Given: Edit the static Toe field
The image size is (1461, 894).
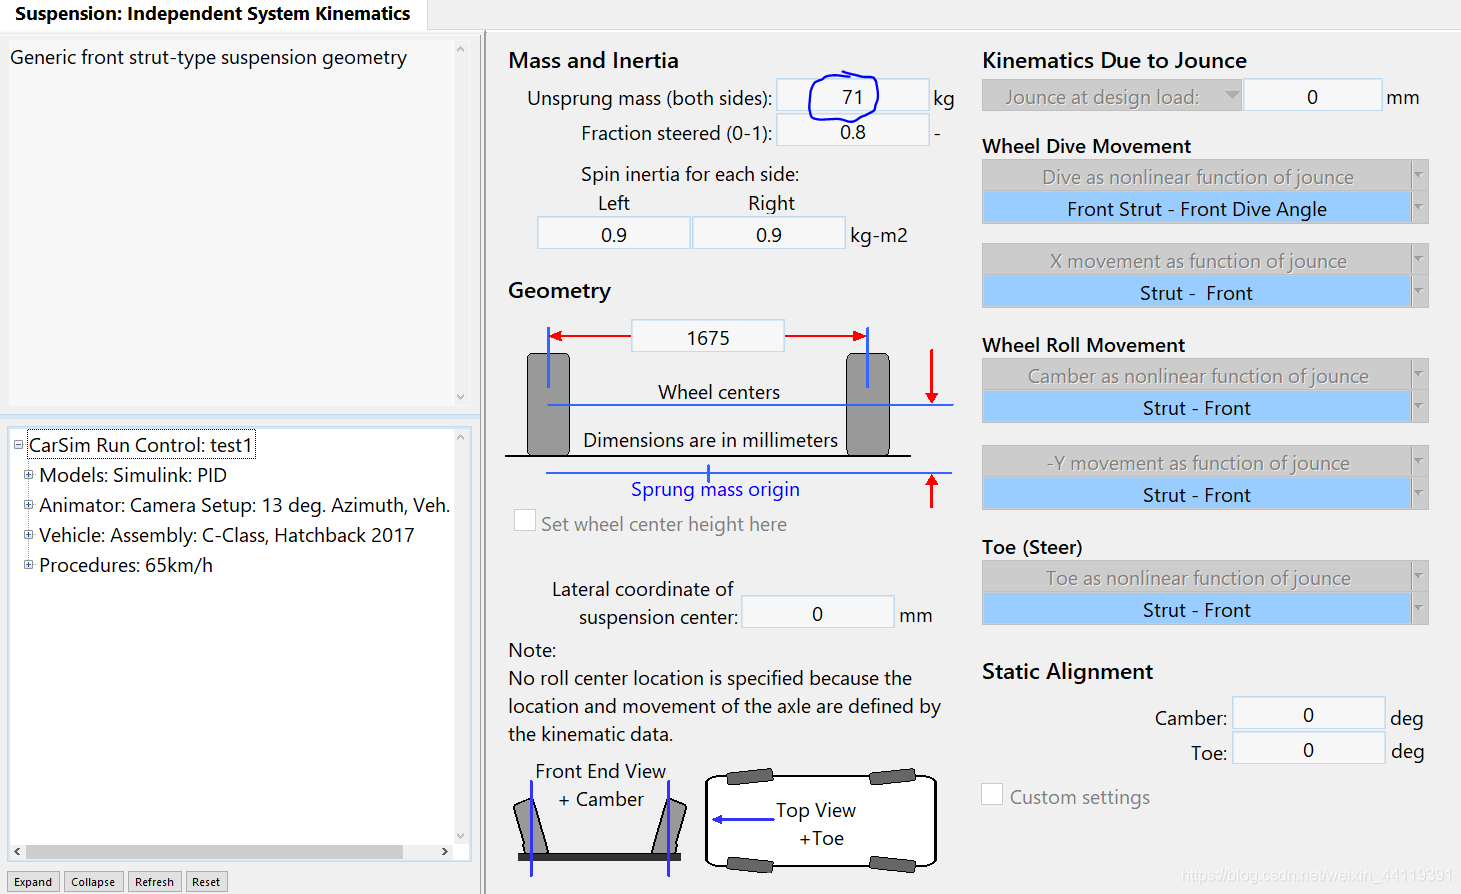Looking at the screenshot, I should coord(1308,749).
